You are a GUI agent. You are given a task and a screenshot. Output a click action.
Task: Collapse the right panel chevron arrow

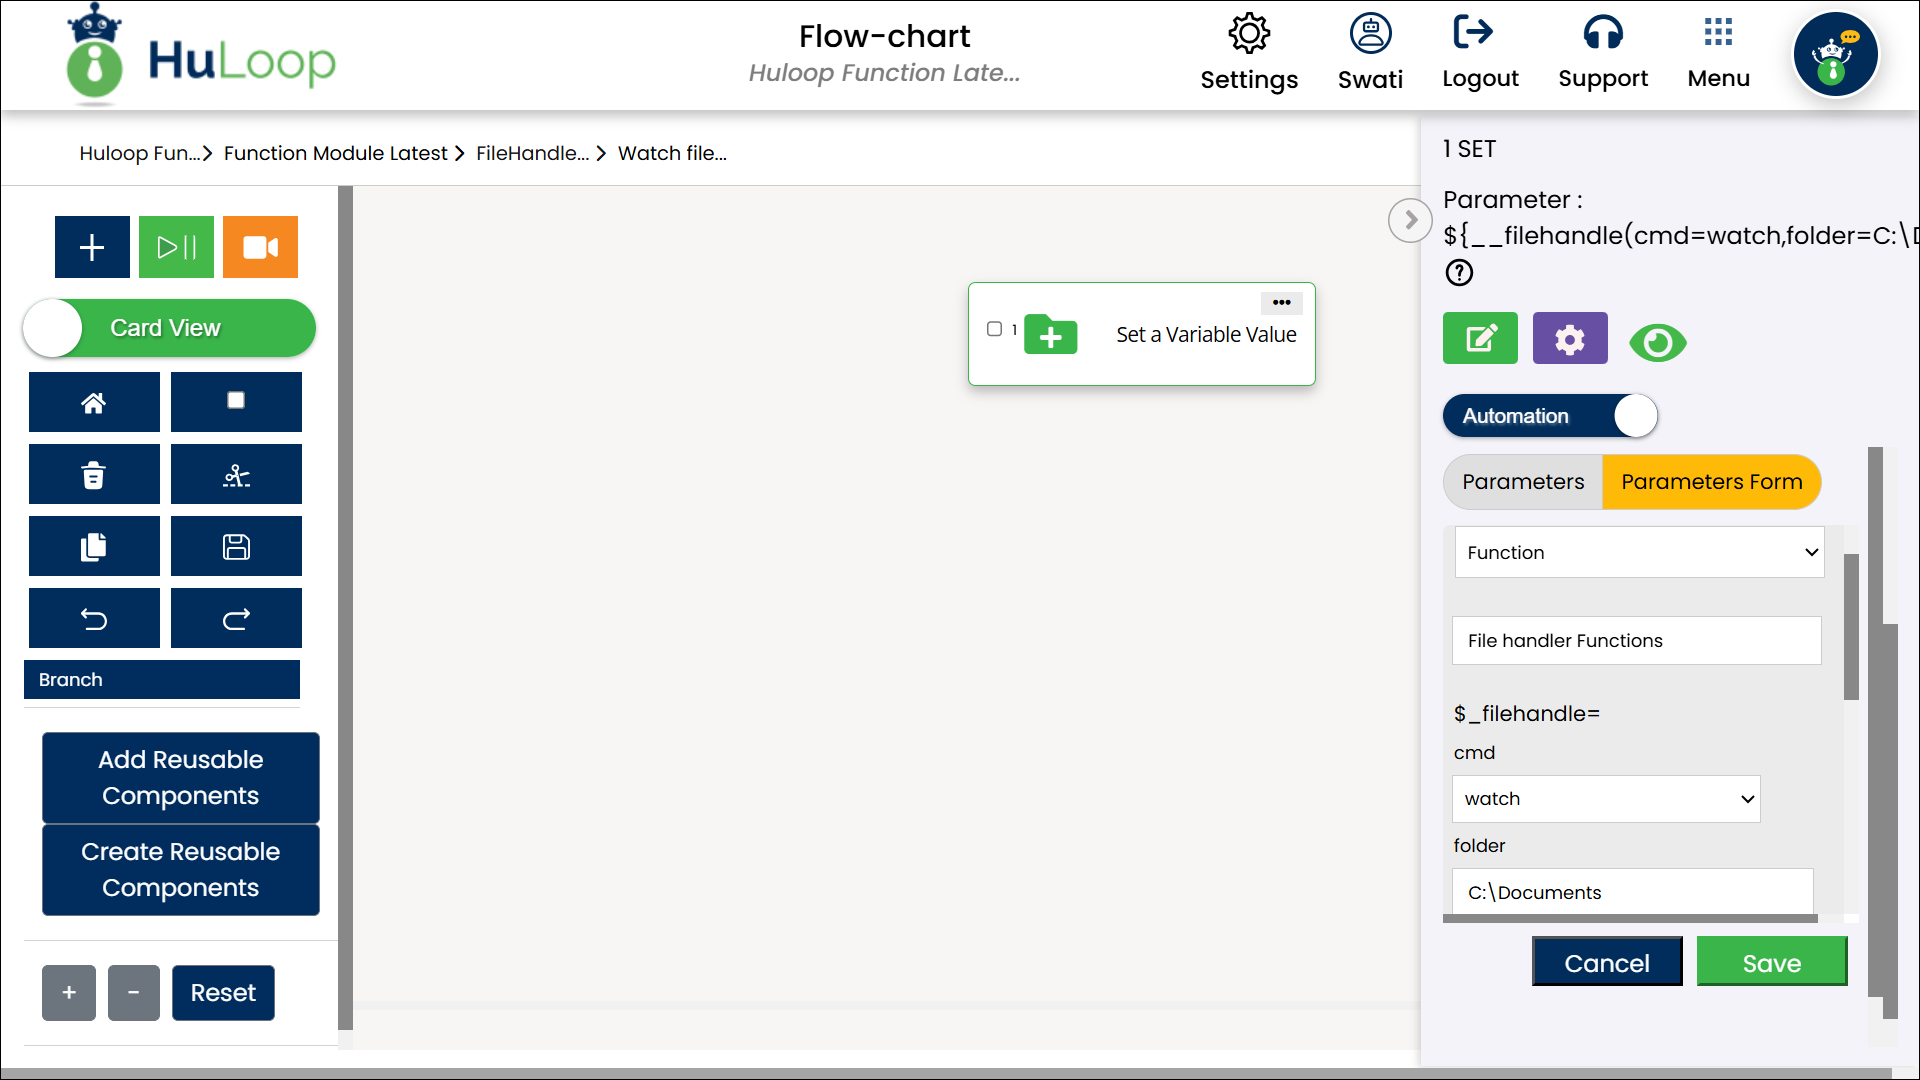coord(1410,220)
